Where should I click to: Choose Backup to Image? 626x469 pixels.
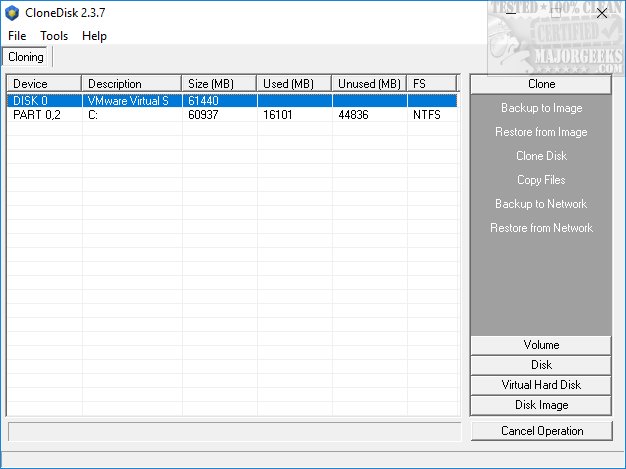tap(541, 108)
